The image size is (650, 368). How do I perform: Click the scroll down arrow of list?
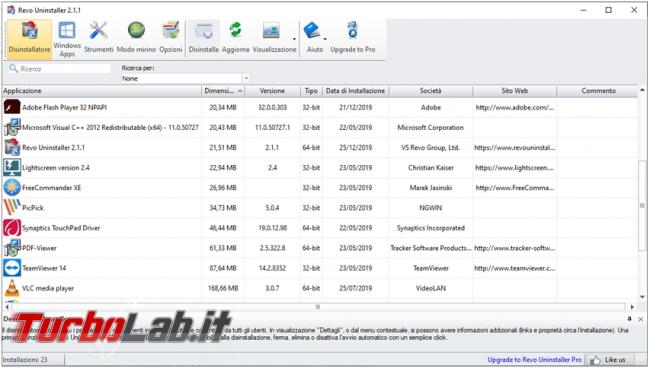point(642,297)
